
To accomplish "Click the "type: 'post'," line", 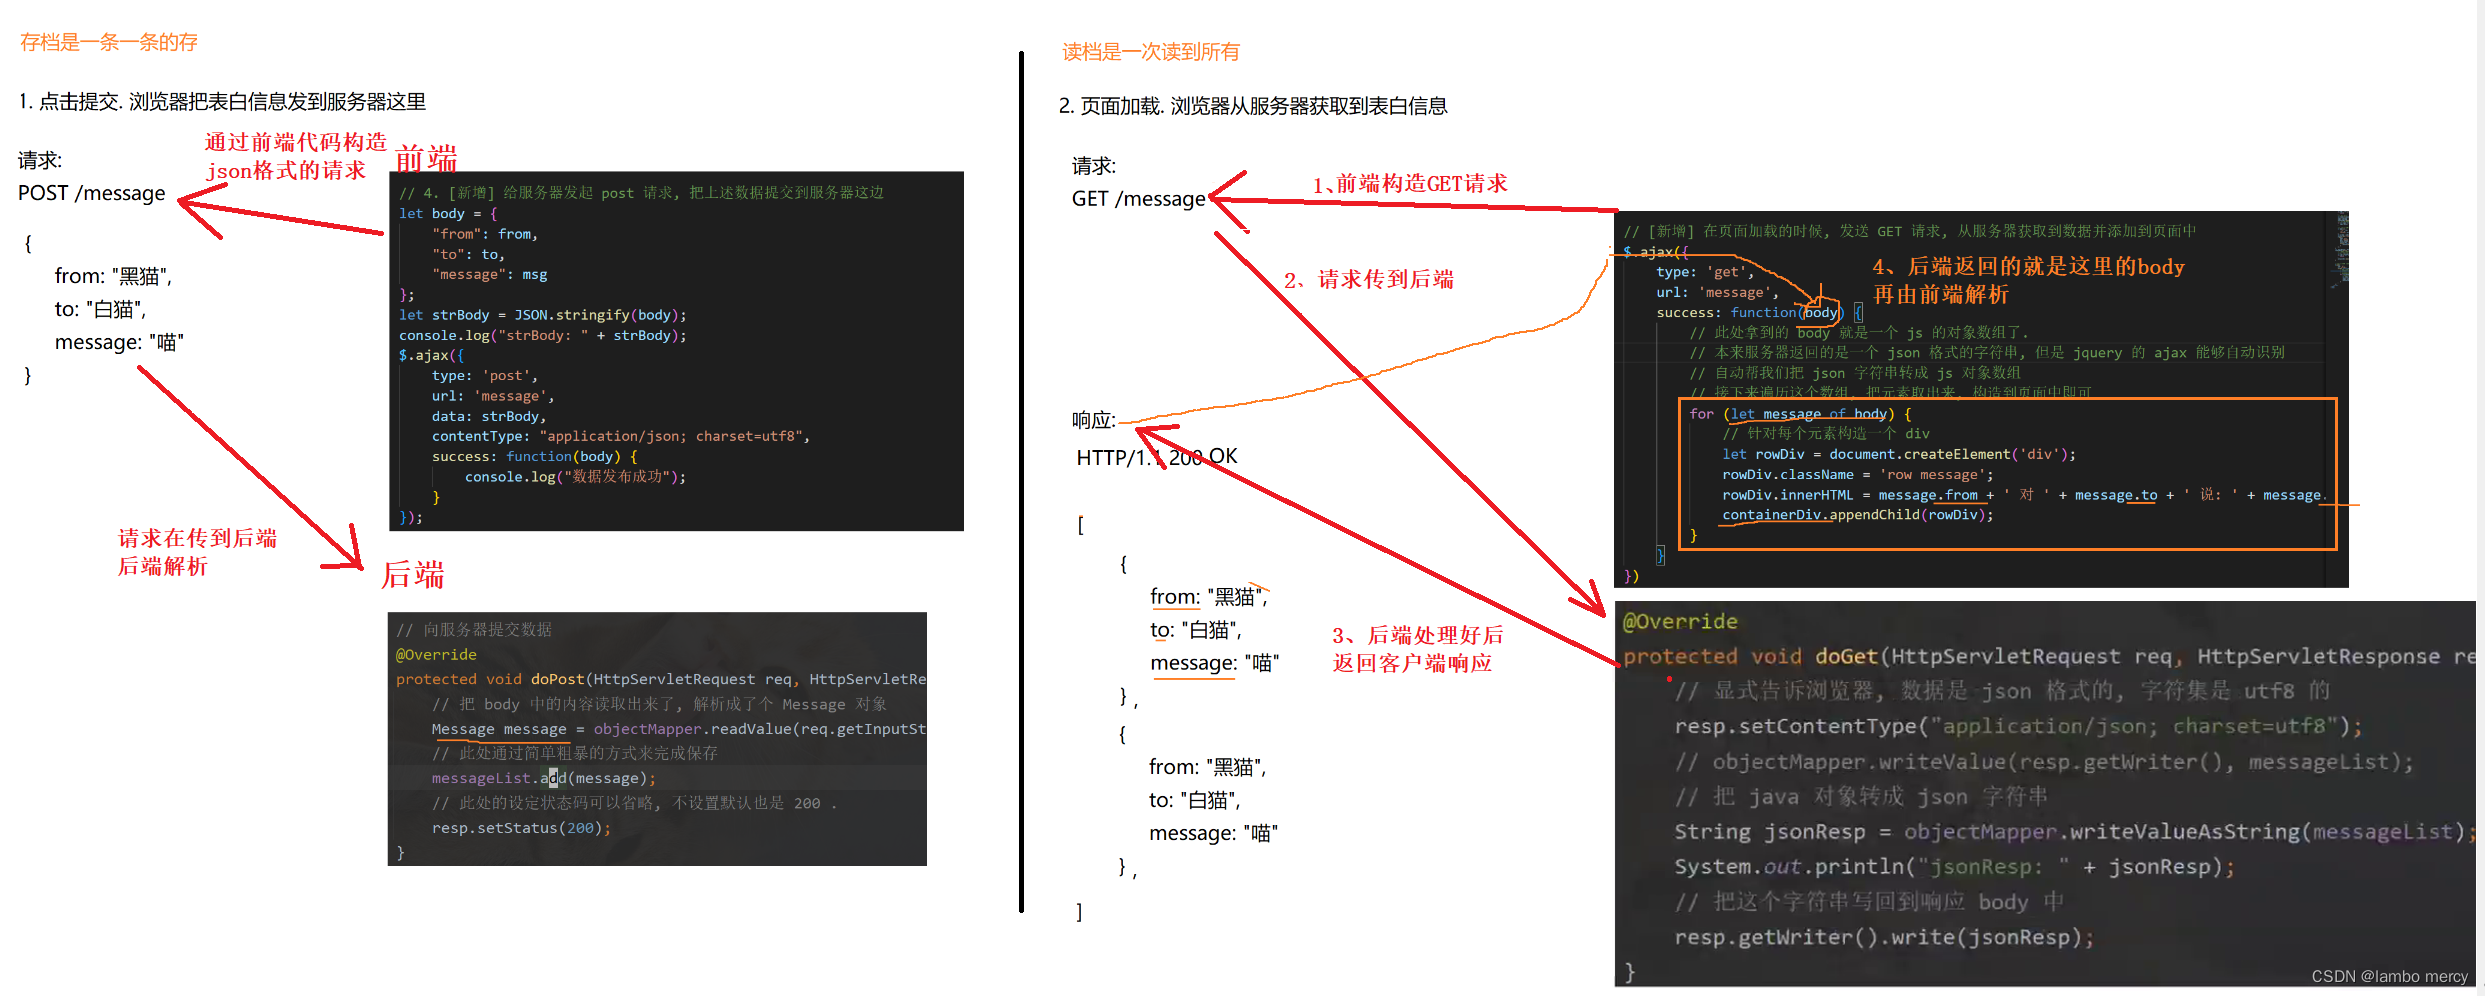I will click(x=485, y=376).
